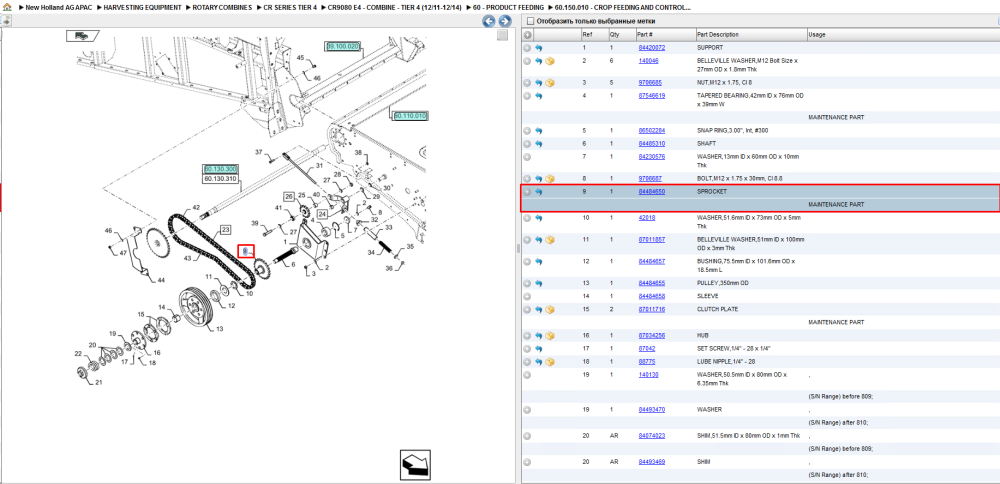Enable 'Отобразить только выбранные метки' checkbox
This screenshot has width=1000, height=484.
[x=529, y=21]
